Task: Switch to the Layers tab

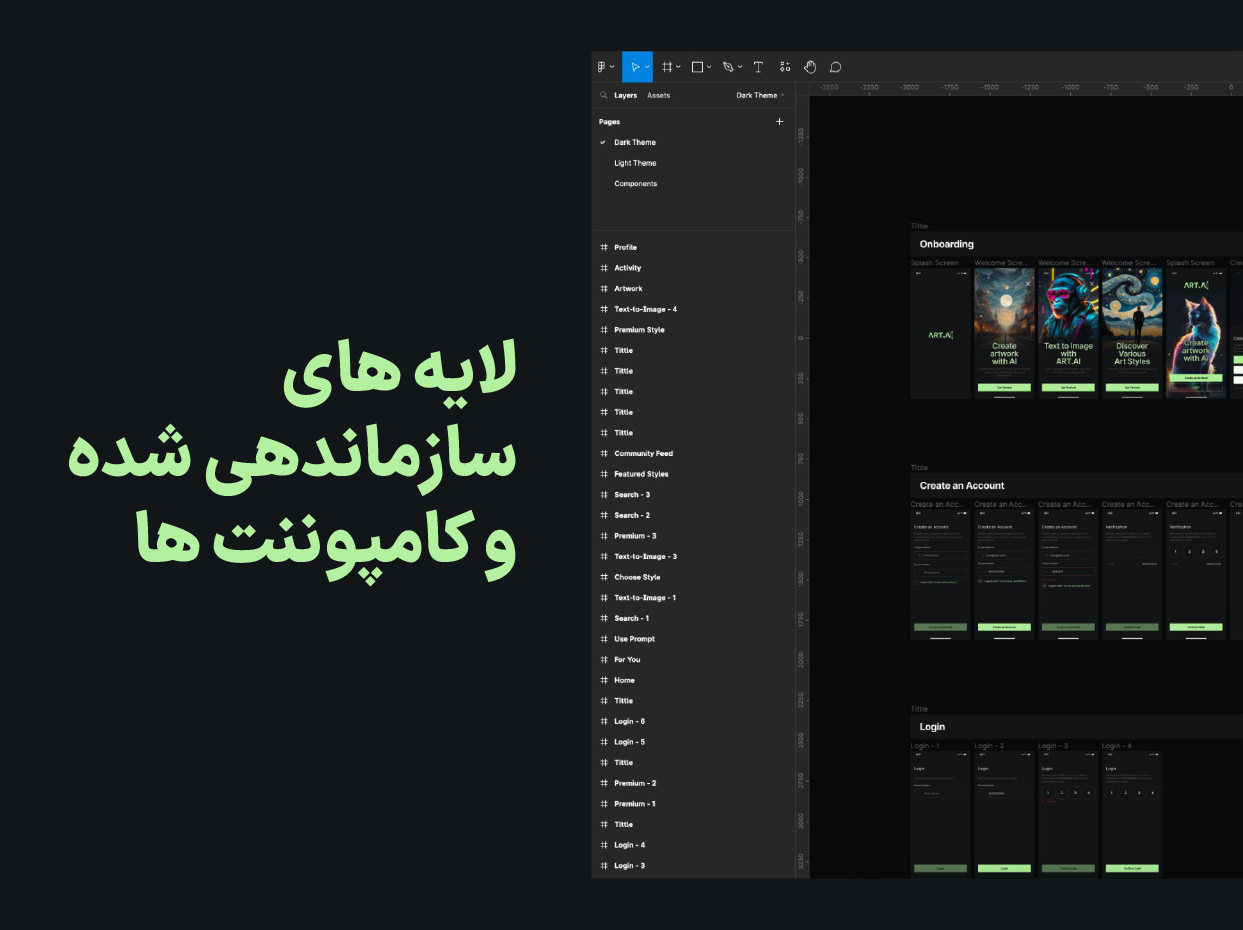Action: pos(625,96)
